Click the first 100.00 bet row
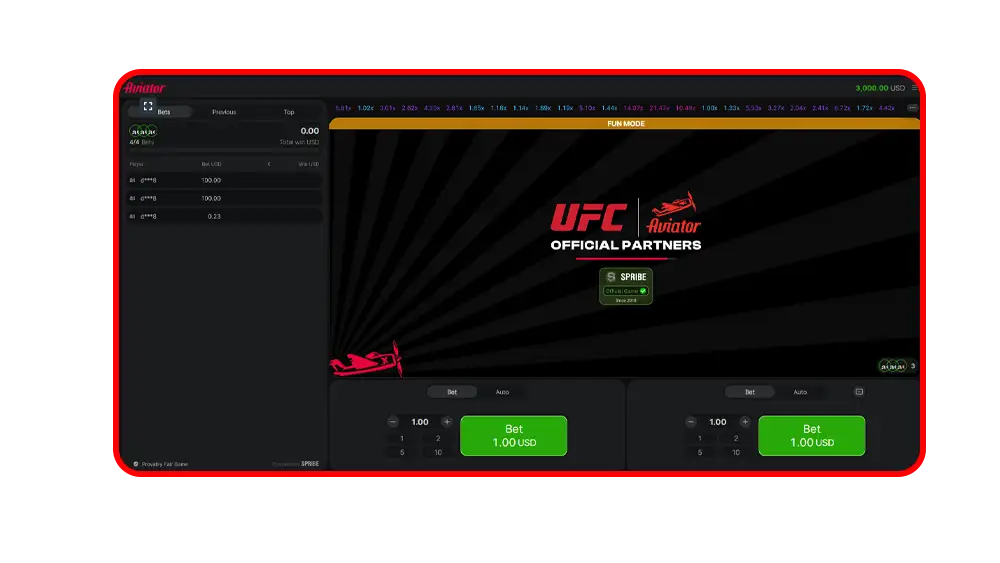 point(224,180)
